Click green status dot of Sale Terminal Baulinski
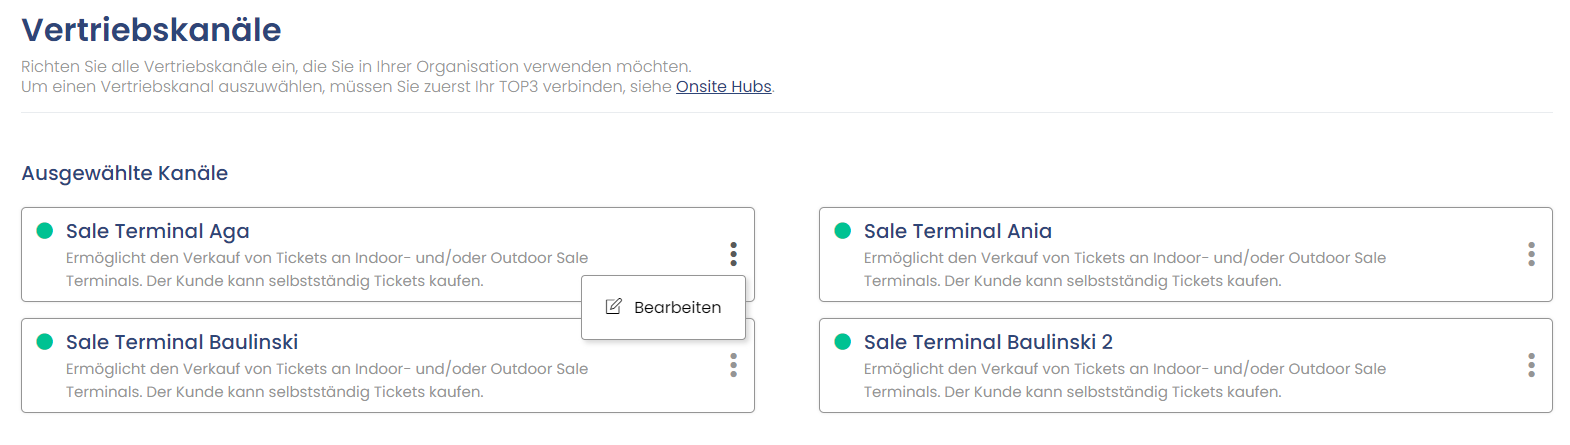This screenshot has height=445, width=1570. click(44, 342)
